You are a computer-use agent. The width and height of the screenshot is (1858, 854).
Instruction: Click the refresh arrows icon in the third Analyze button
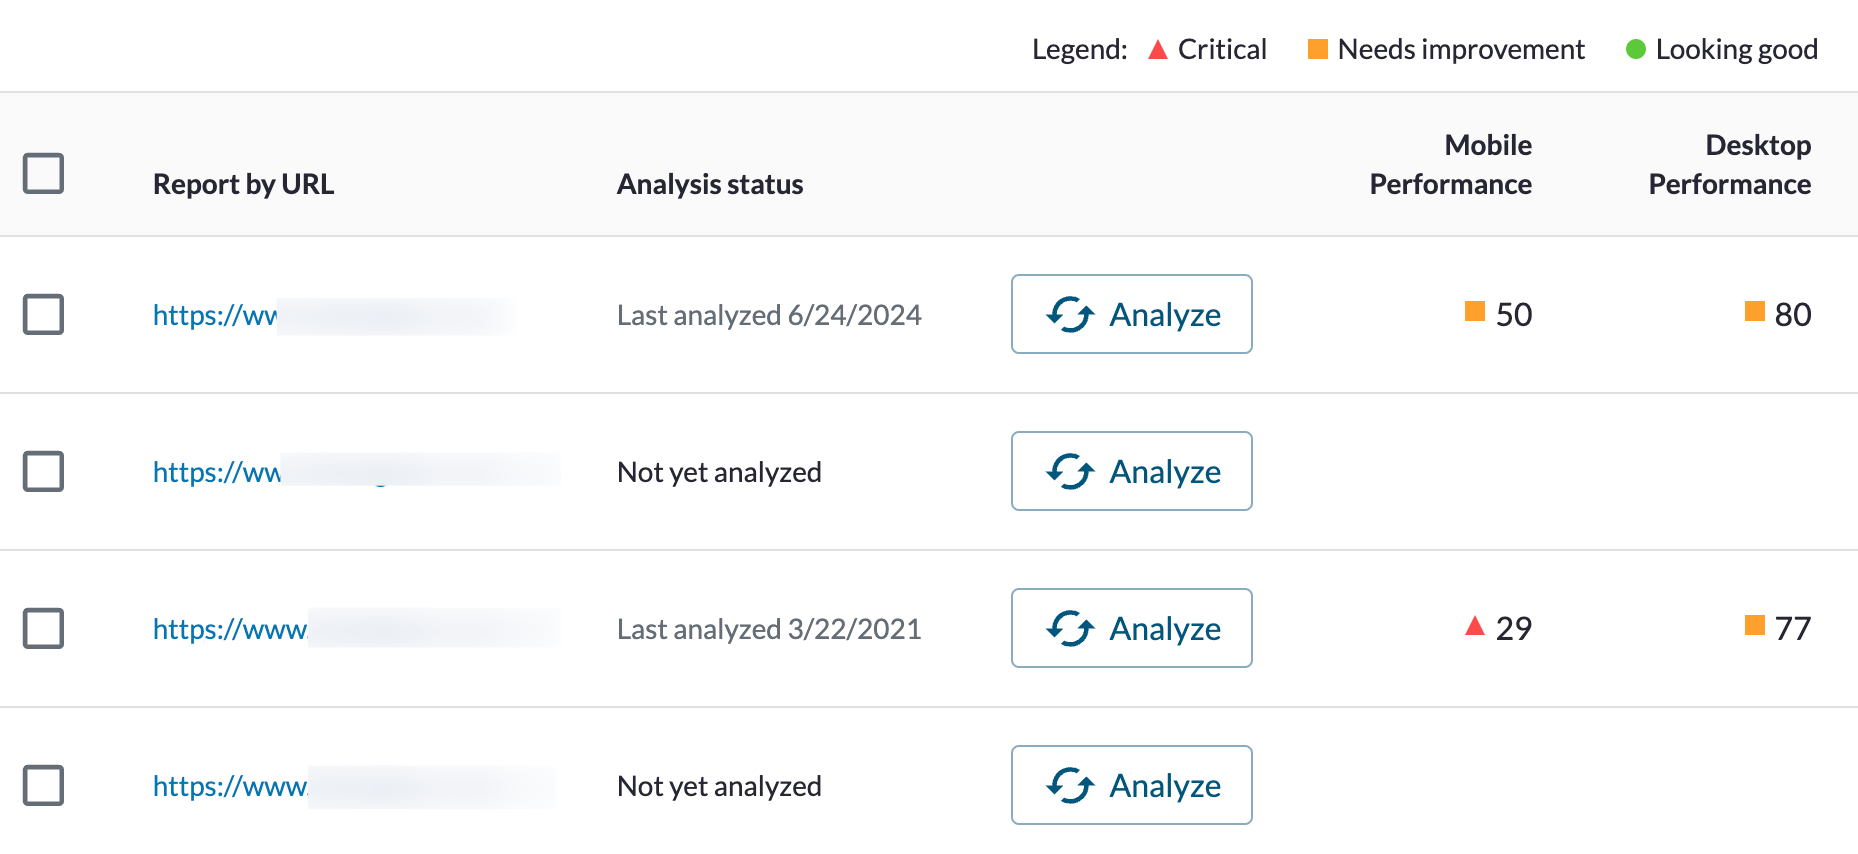pyautogui.click(x=1070, y=628)
